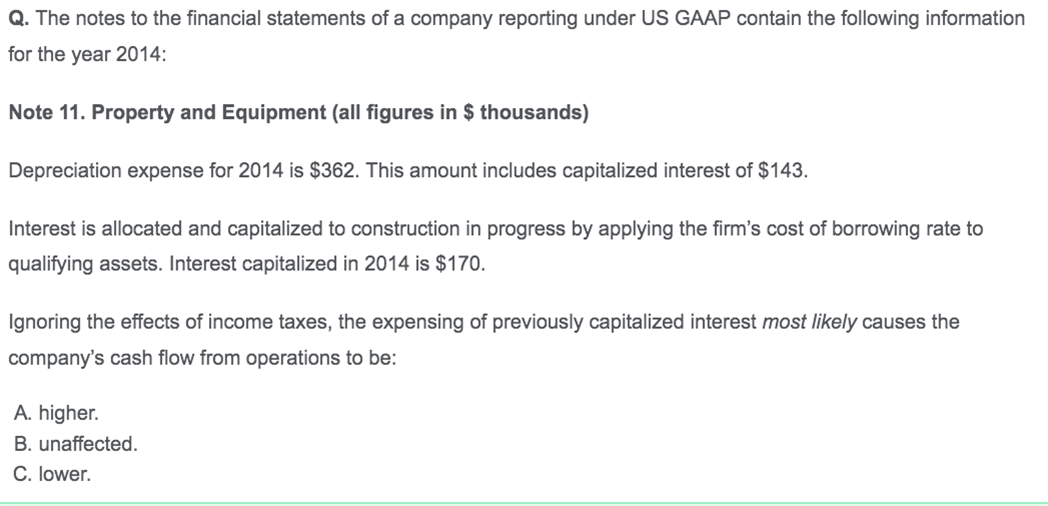Screen dimensions: 1048x506
Task: Click the 'qualifying assets.' text
Action: [86, 265]
